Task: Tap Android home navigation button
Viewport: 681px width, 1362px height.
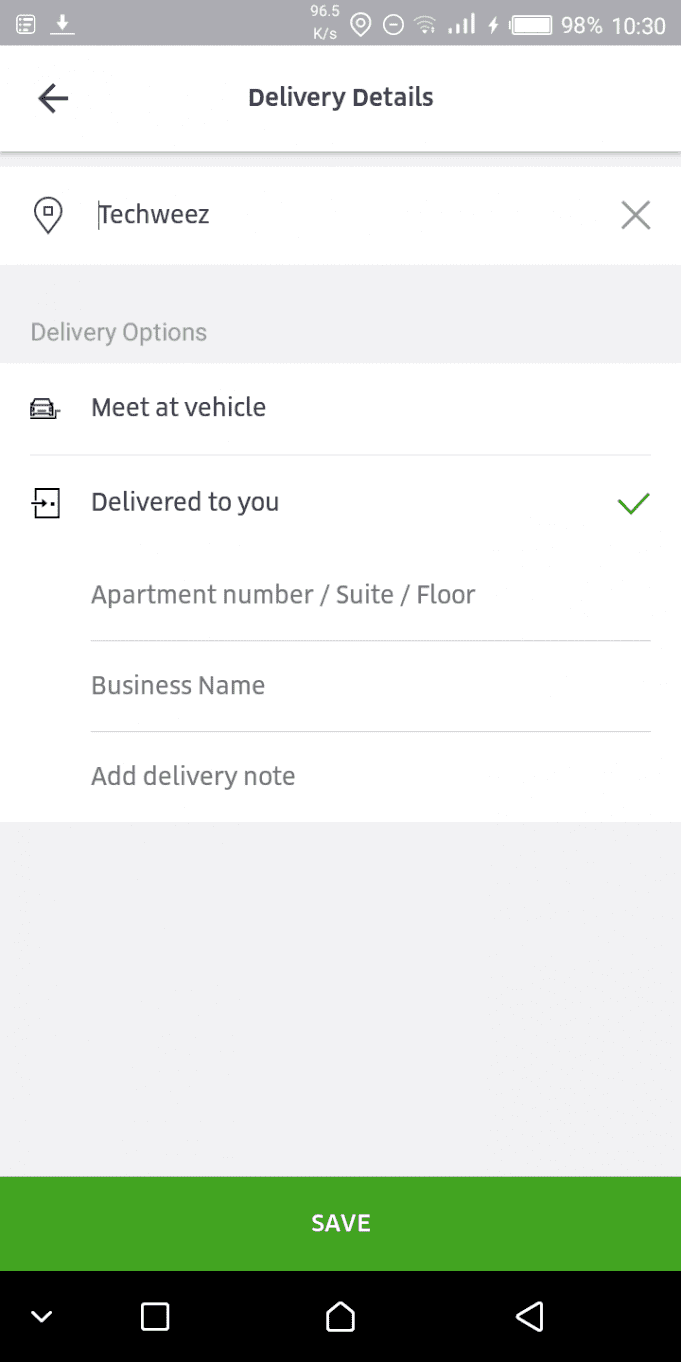Action: pos(341,1316)
